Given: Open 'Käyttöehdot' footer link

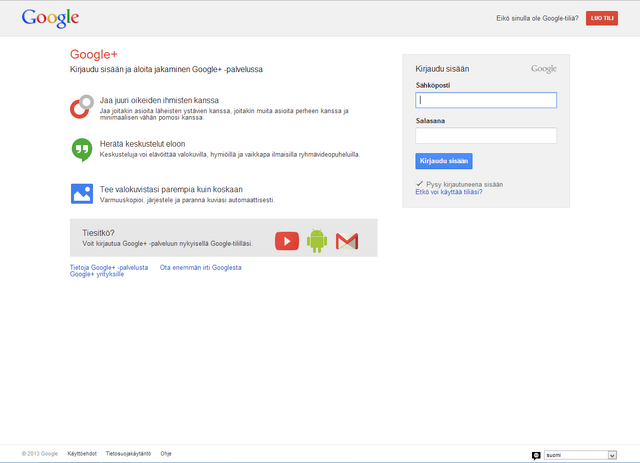Looking at the screenshot, I should point(82,454).
